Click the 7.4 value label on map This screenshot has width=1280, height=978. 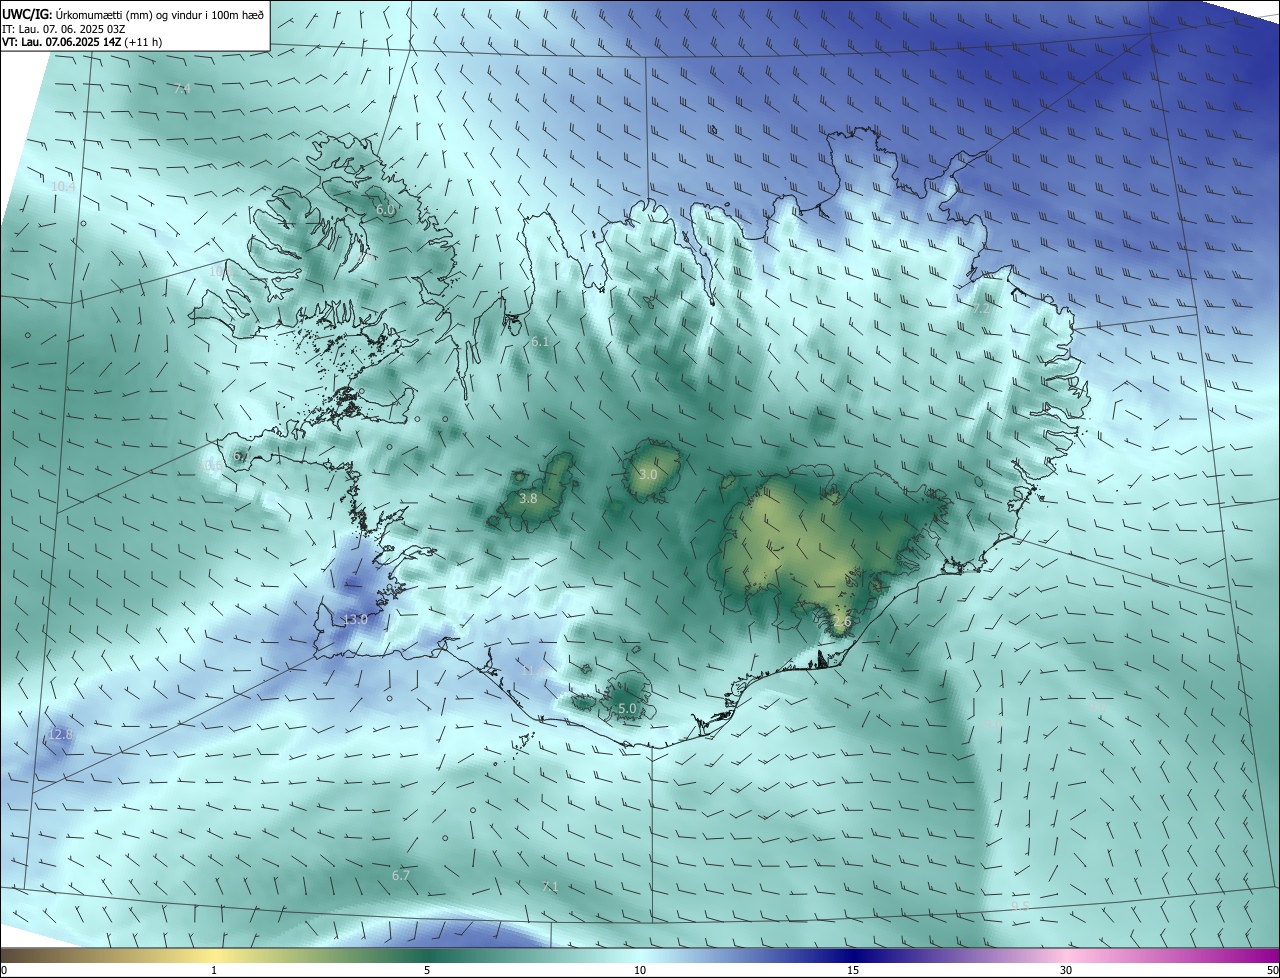pyautogui.click(x=182, y=89)
